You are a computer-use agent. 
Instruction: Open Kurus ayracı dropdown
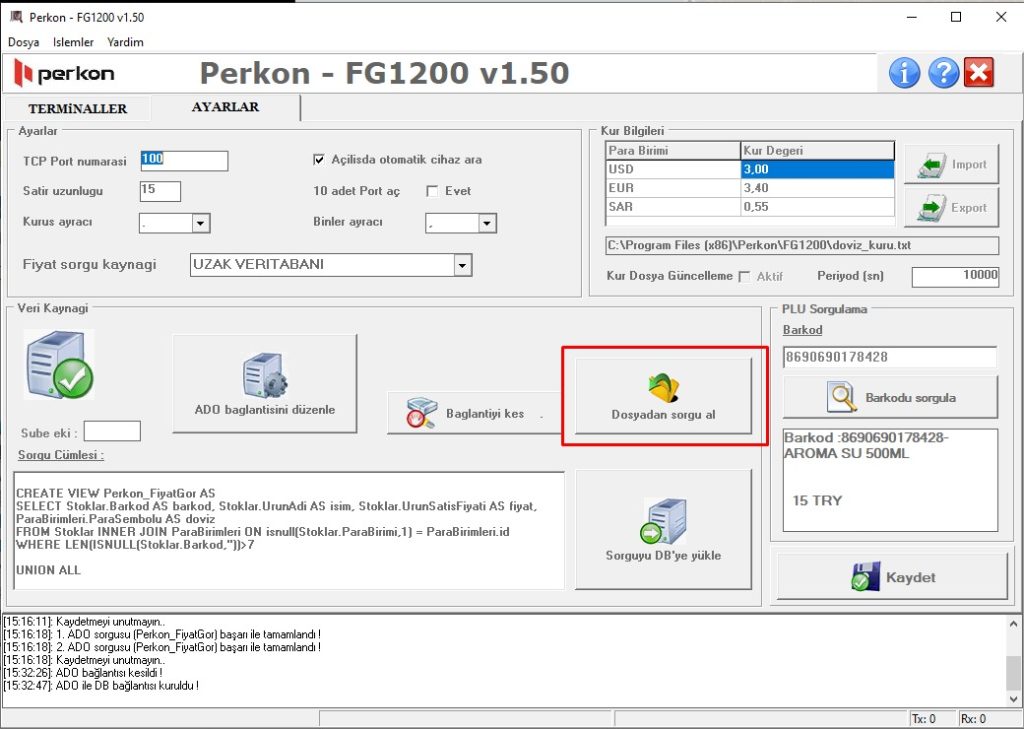point(200,223)
